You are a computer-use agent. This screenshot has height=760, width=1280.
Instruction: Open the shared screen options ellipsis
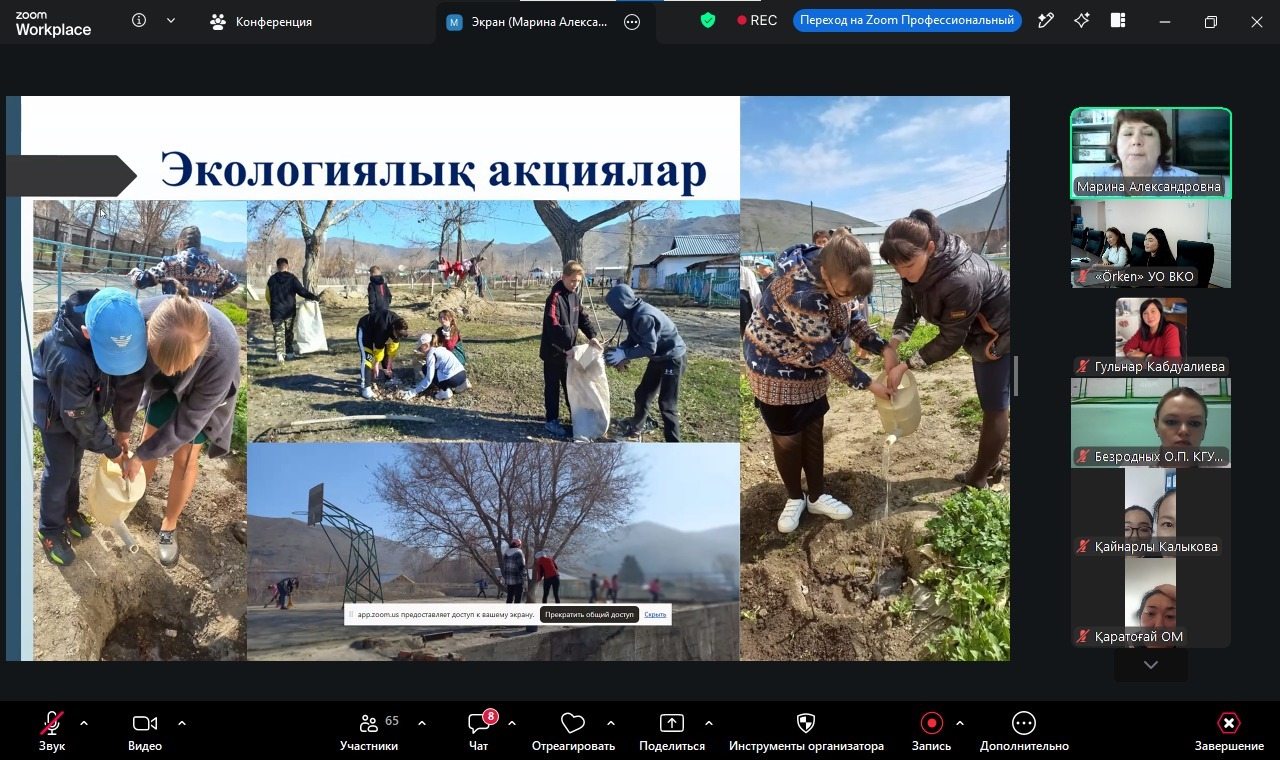[x=632, y=22]
